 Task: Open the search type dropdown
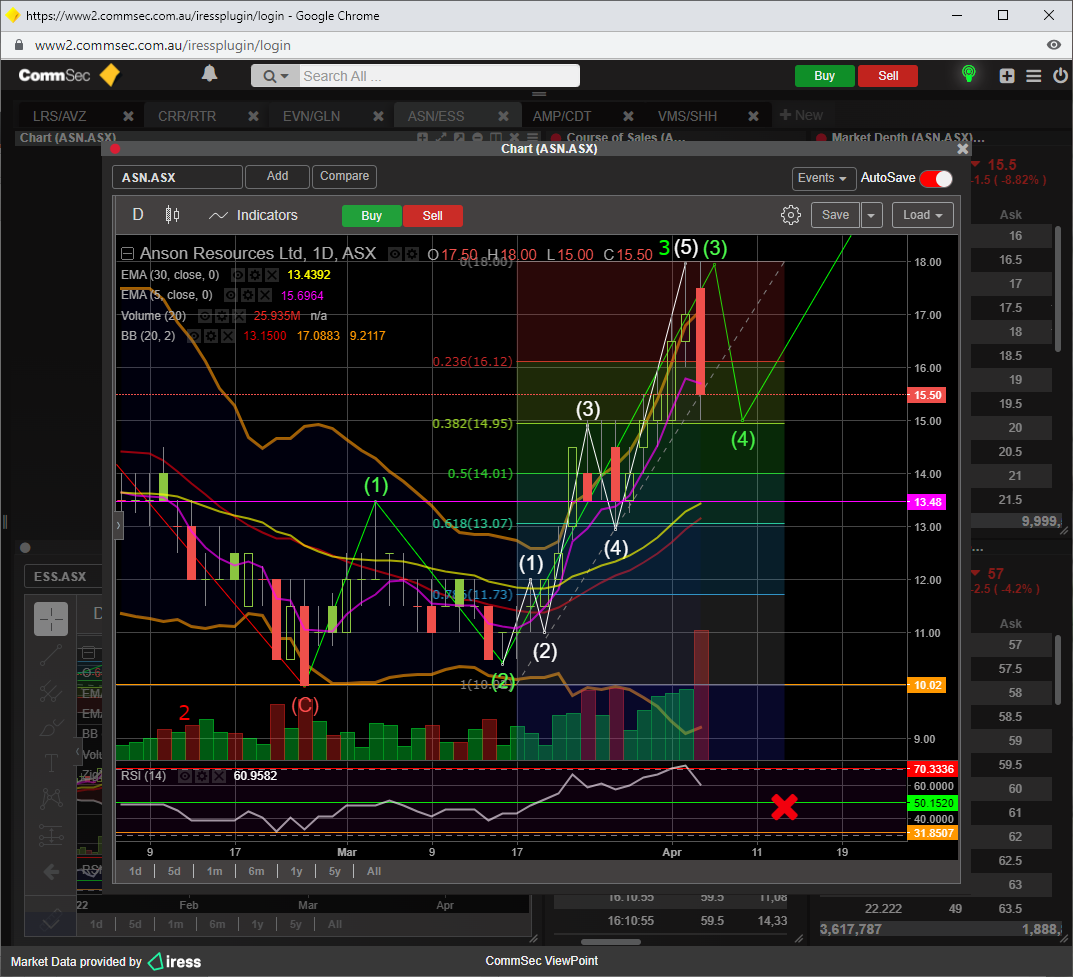276,76
